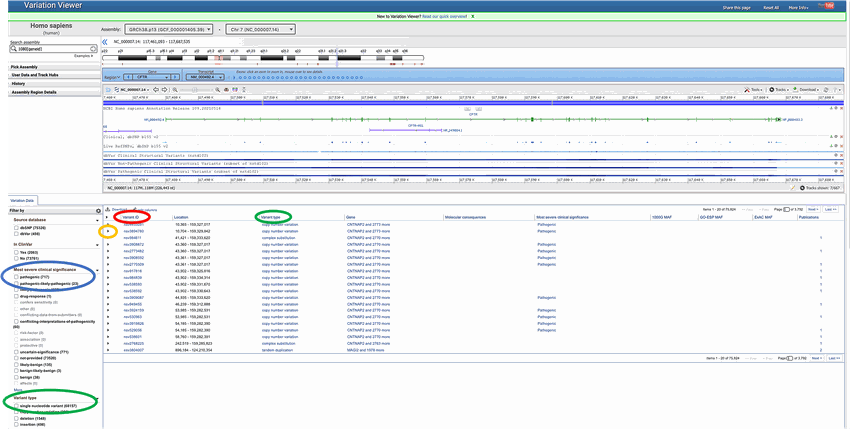850x429 pixels.
Task: Open the Region dropdown in the blue bar
Action: tap(112, 78)
